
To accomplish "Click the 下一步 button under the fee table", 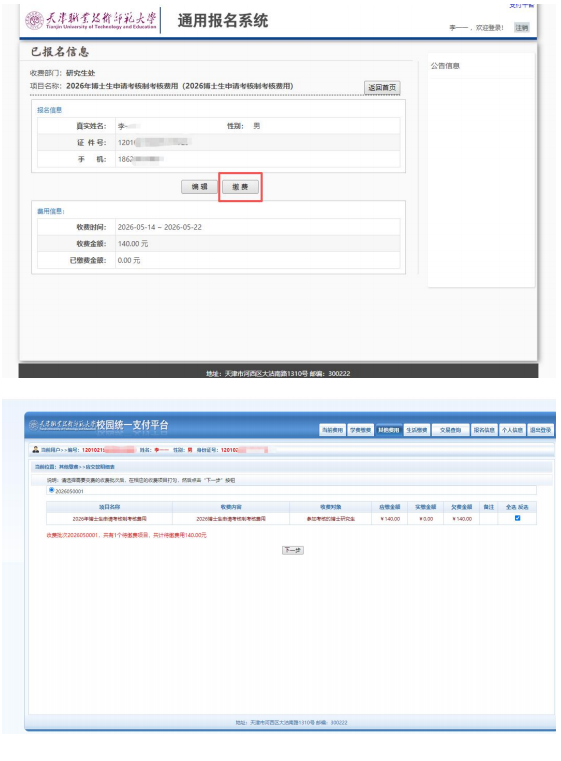I will click(x=293, y=550).
